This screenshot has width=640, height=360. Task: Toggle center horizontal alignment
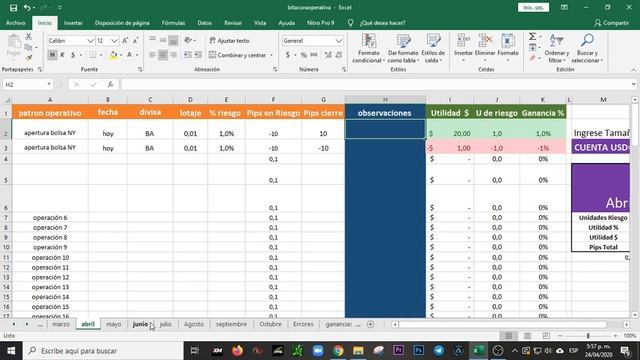click(163, 55)
